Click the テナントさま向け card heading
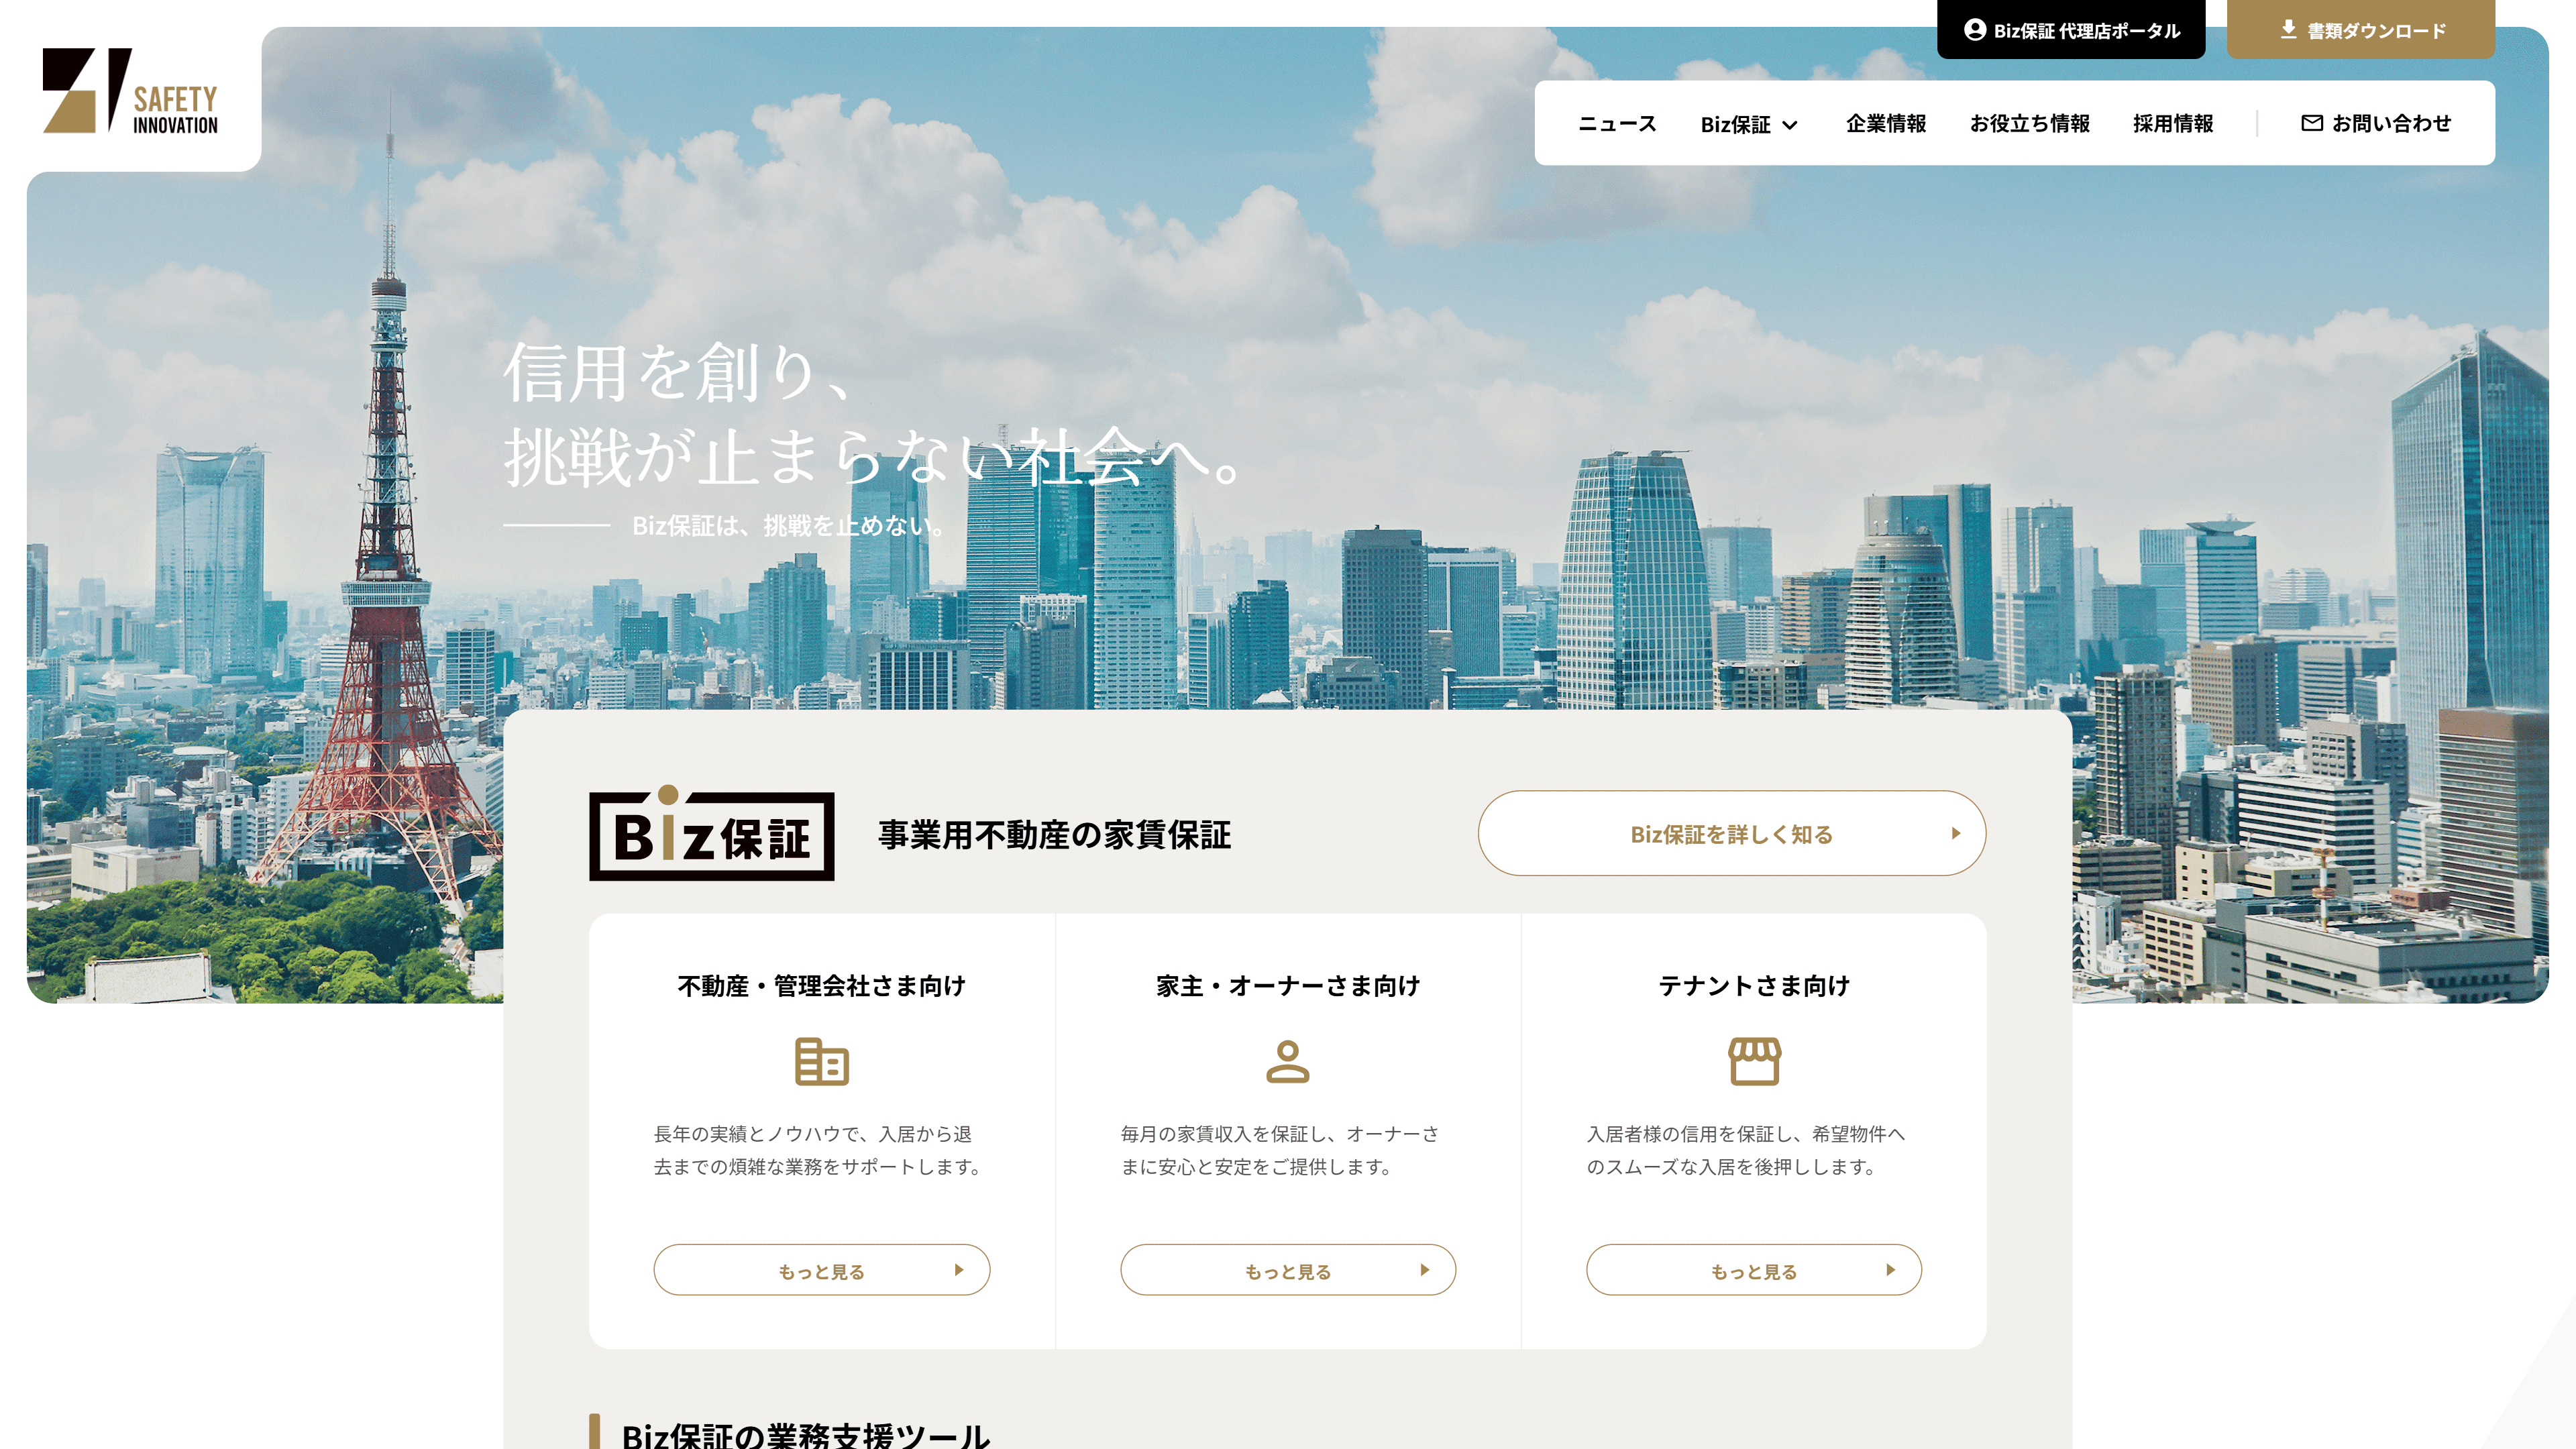 [1754, 986]
